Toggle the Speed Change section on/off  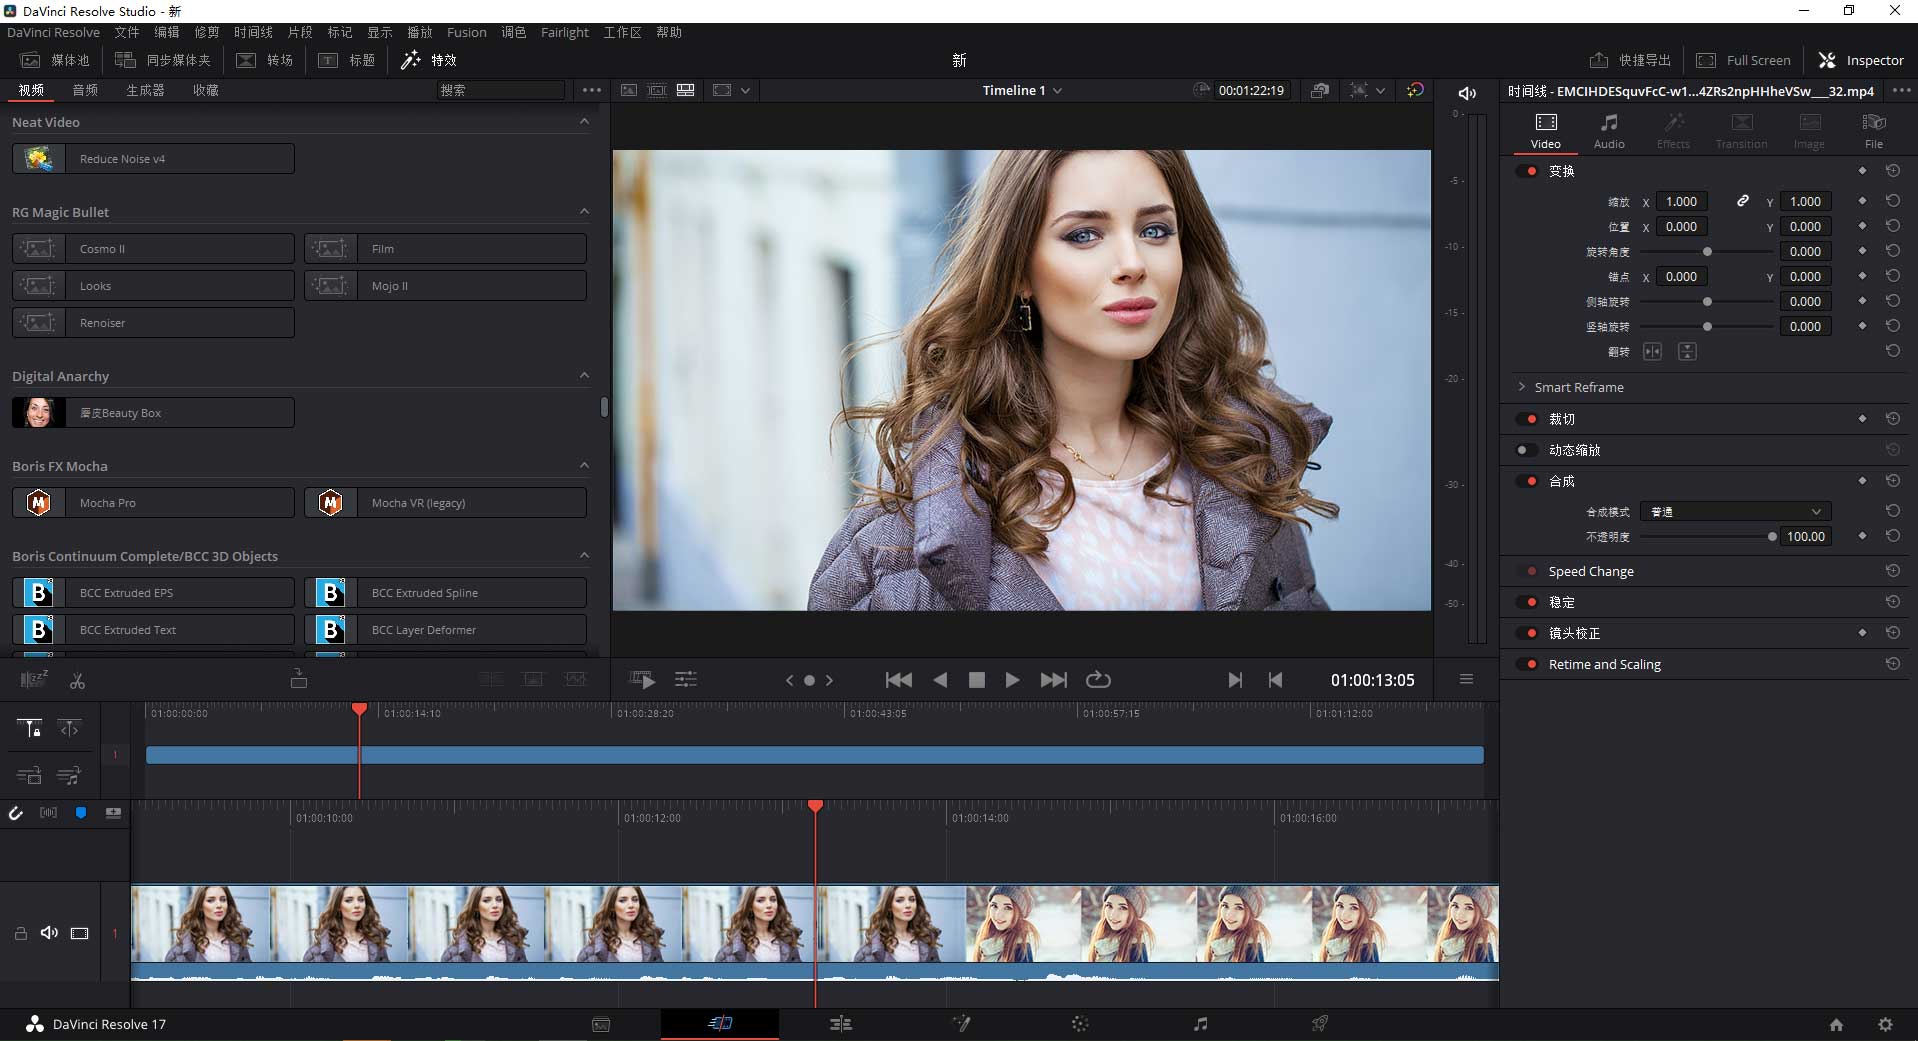click(1528, 571)
